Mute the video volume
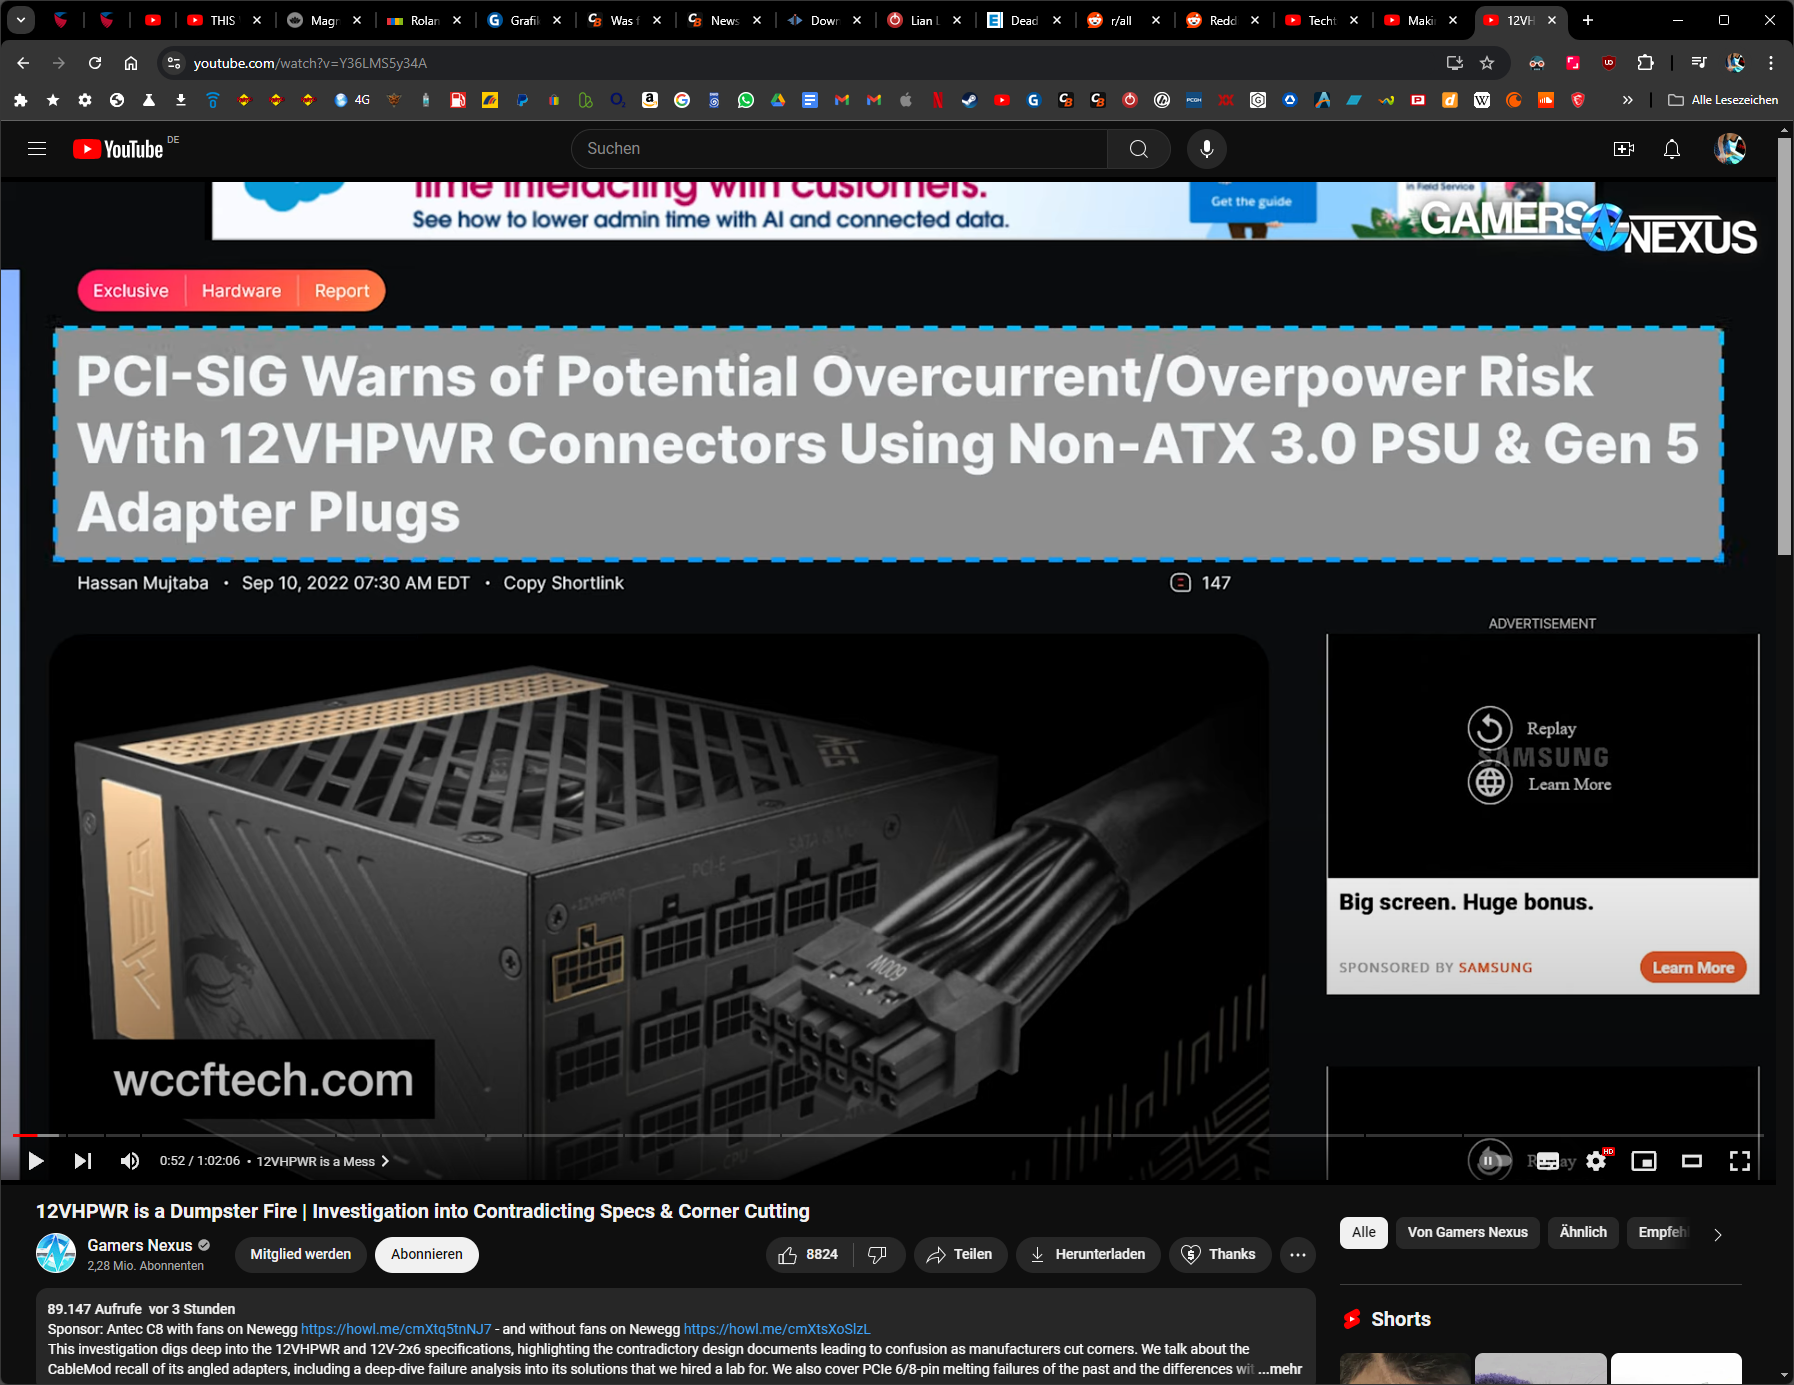 pos(130,1161)
